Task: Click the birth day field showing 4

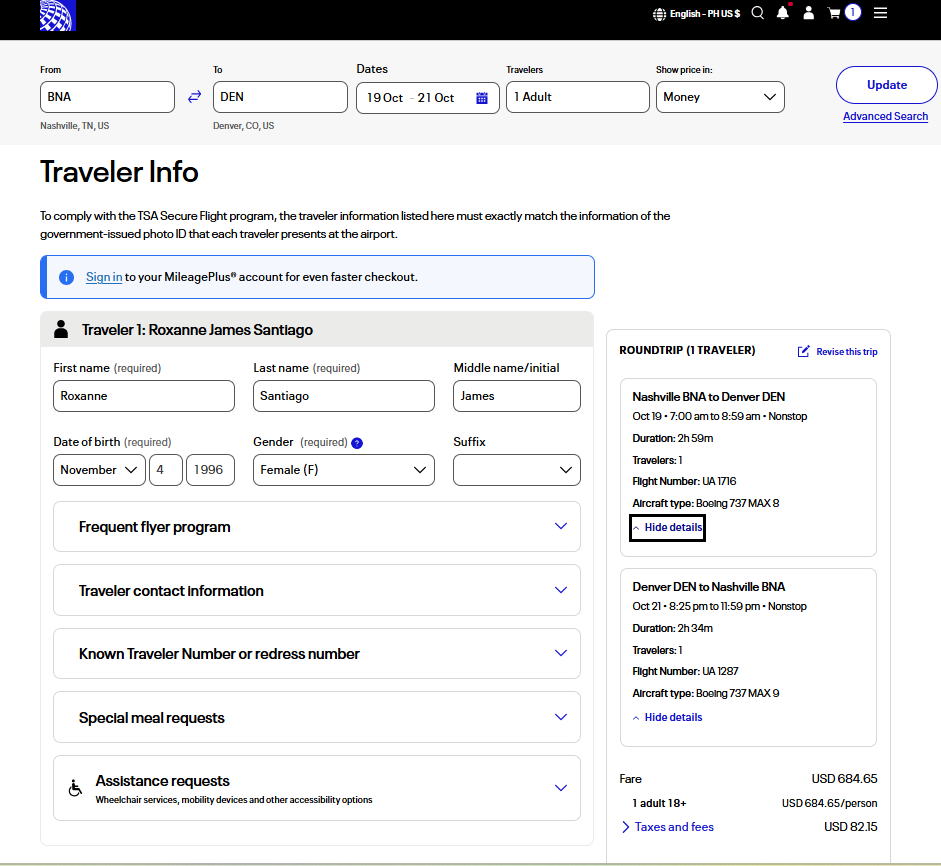Action: pyautogui.click(x=166, y=470)
